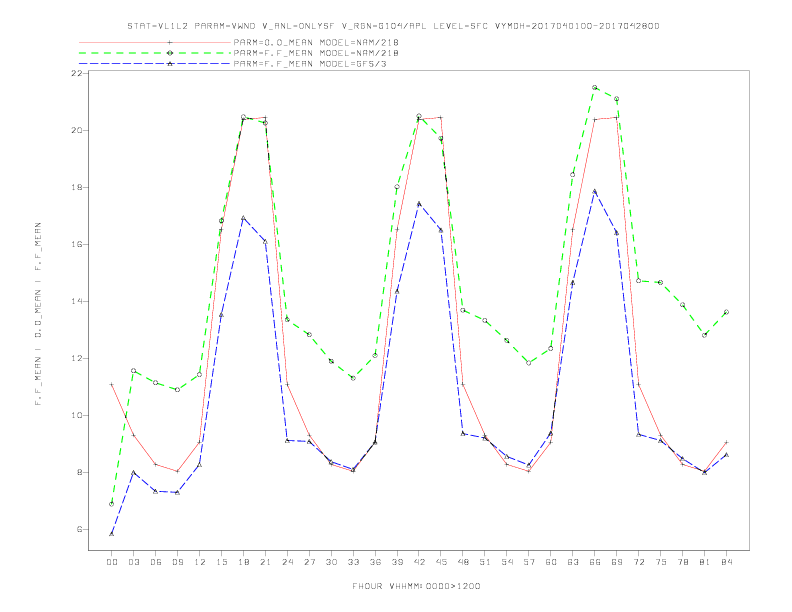Viewport: 792px width, 612px height.
Task: Click the highest green circle marker at hour 66
Action: (595, 87)
